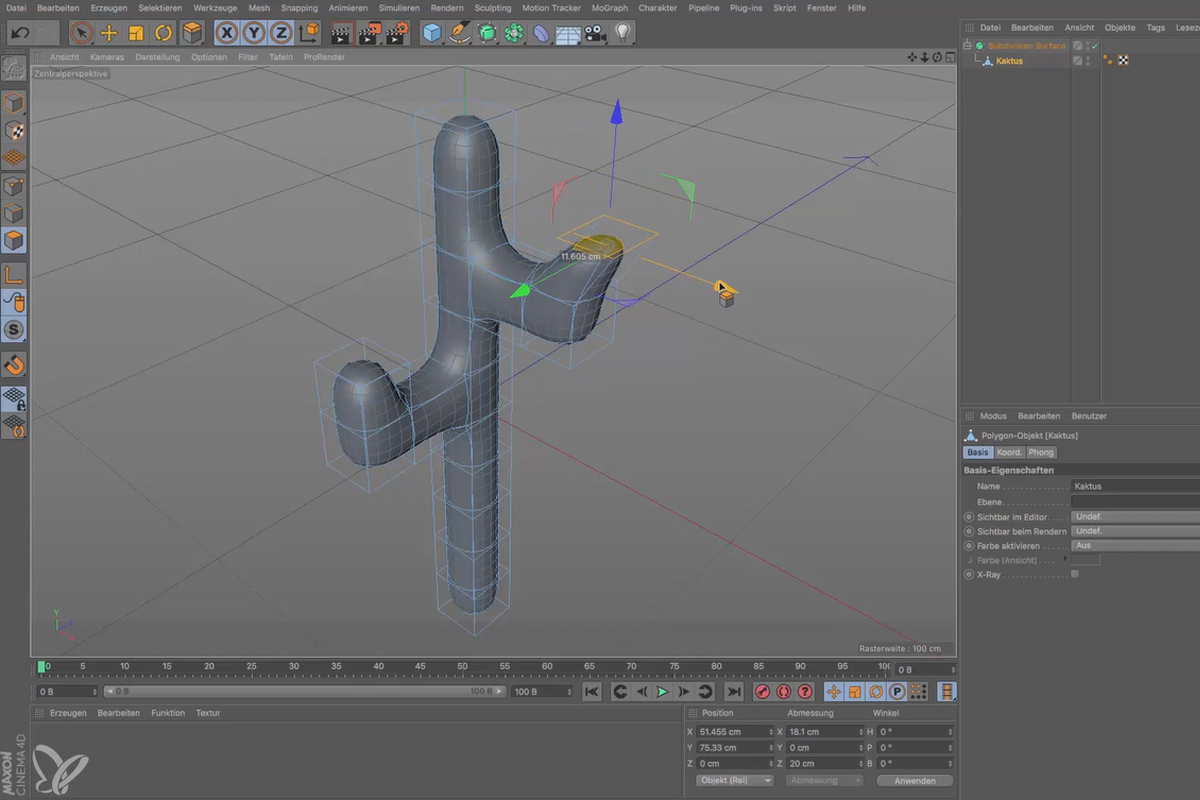Click the Anwenden button
This screenshot has width=1200, height=800.
click(915, 780)
